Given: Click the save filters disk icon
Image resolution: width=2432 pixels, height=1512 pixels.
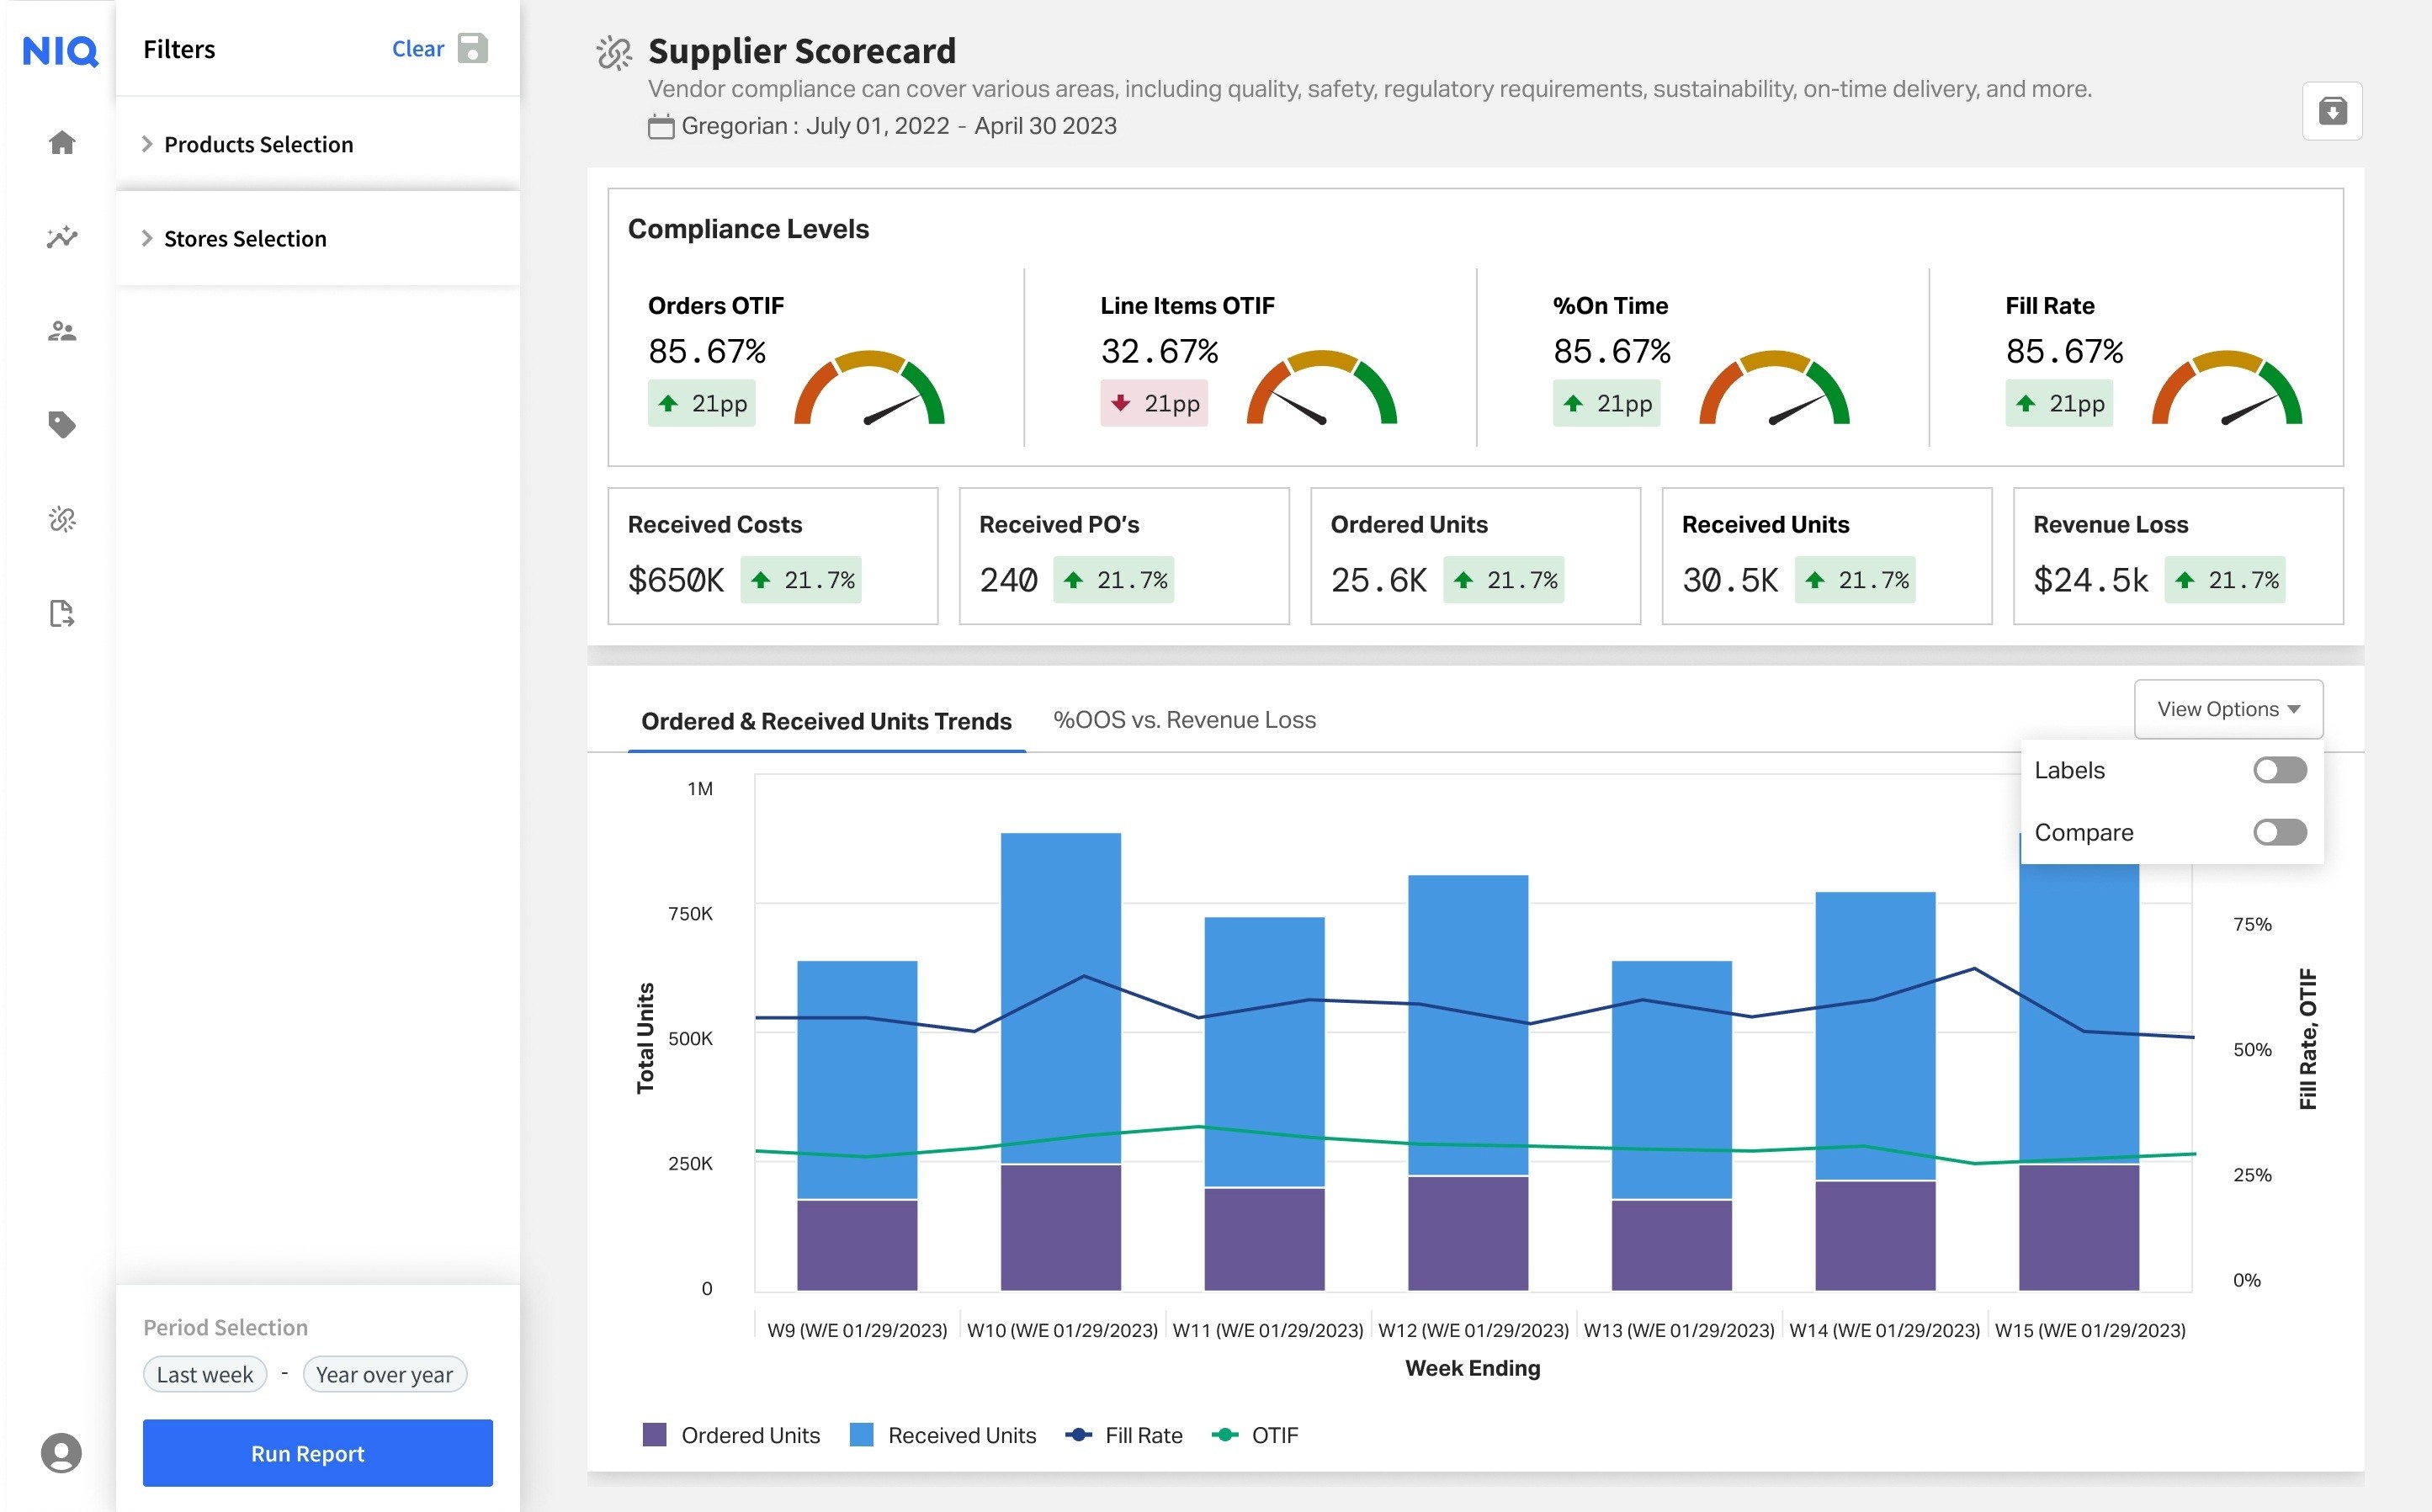Looking at the screenshot, I should [x=472, y=48].
